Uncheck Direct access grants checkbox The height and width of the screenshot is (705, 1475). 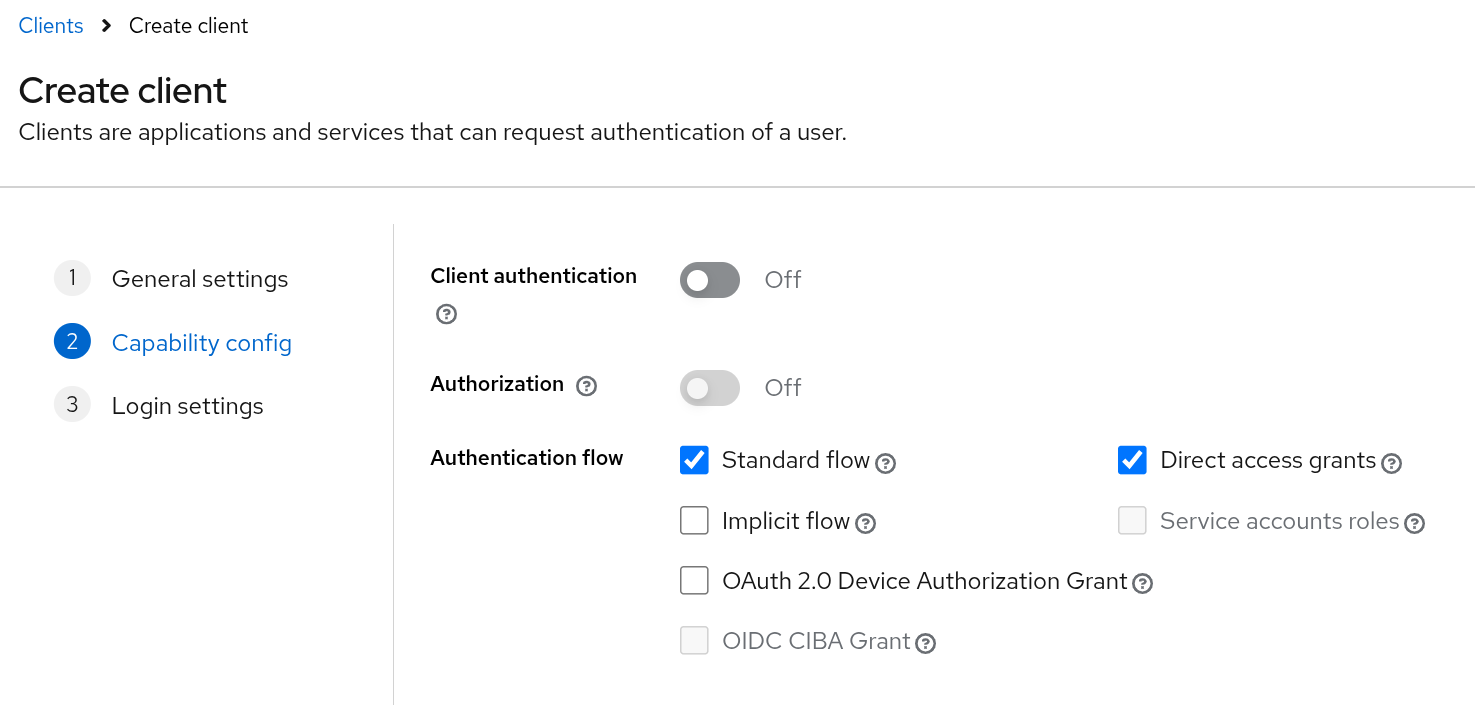click(x=1132, y=460)
